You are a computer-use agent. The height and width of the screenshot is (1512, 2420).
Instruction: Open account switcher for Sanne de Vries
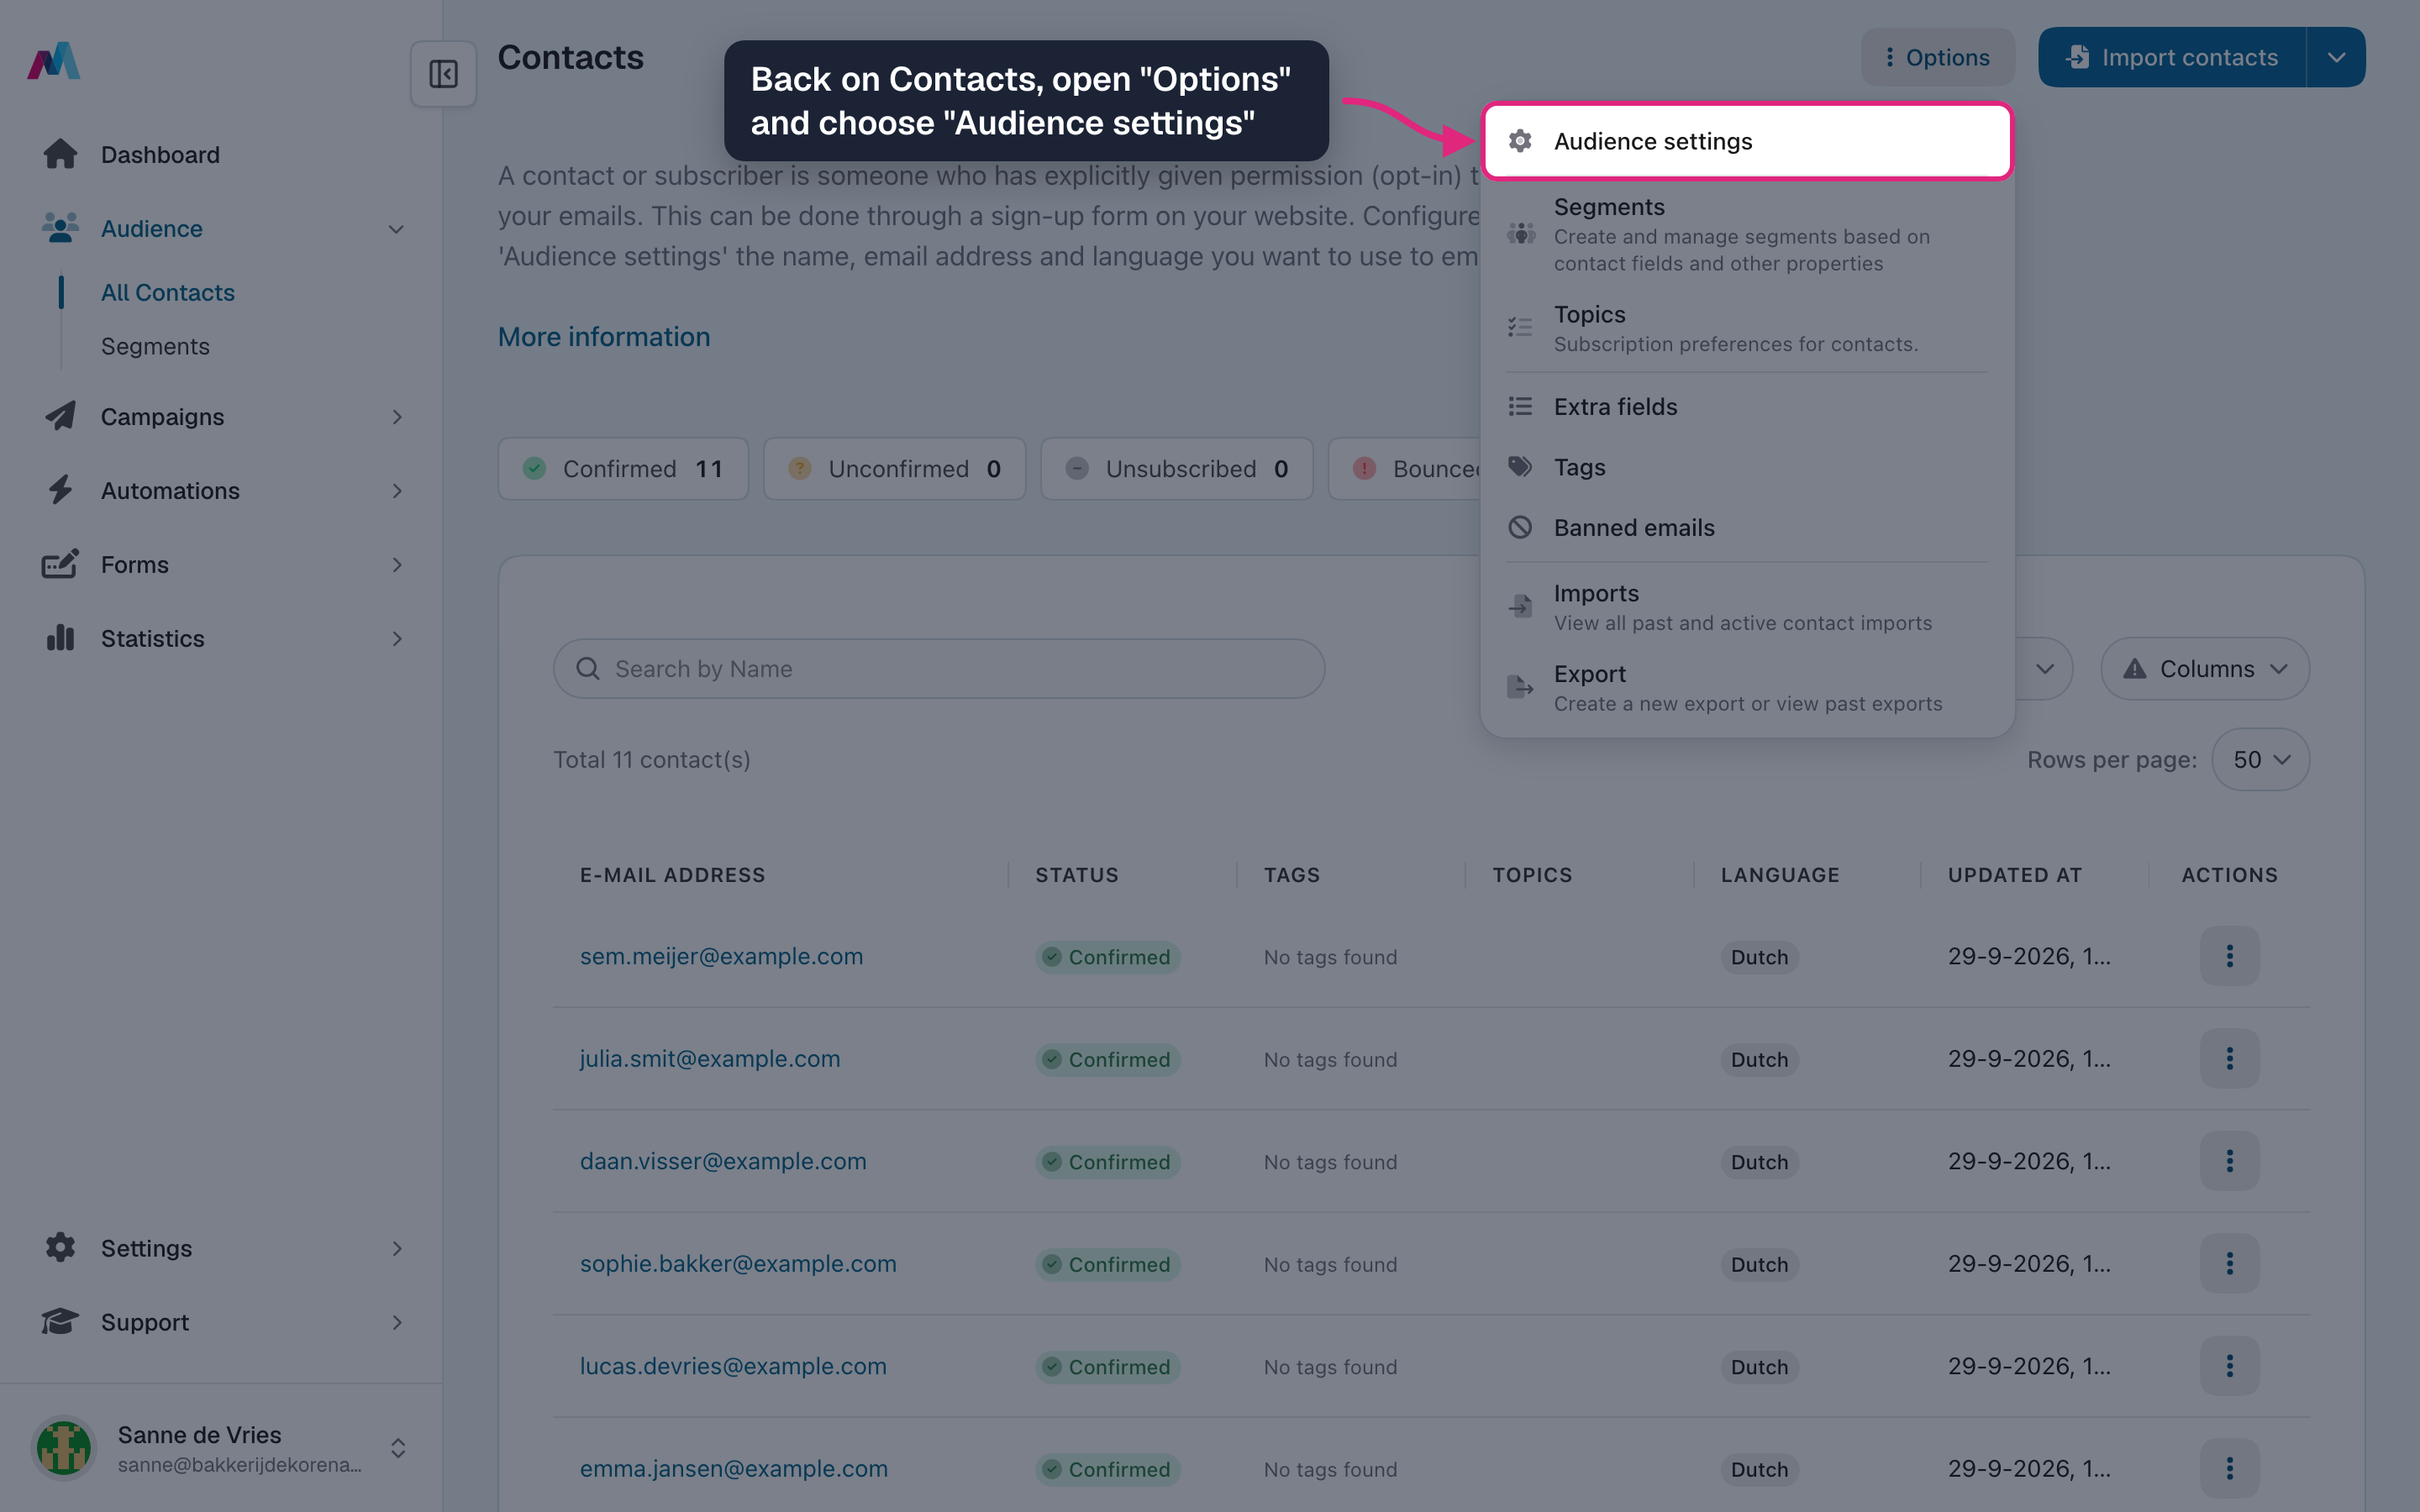point(397,1448)
